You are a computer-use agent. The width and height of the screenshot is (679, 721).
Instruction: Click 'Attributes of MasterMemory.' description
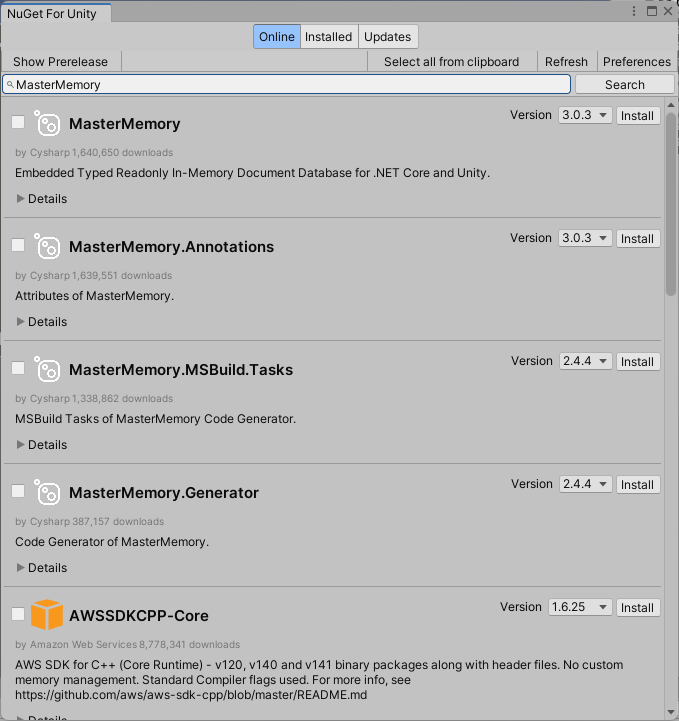click(94, 296)
